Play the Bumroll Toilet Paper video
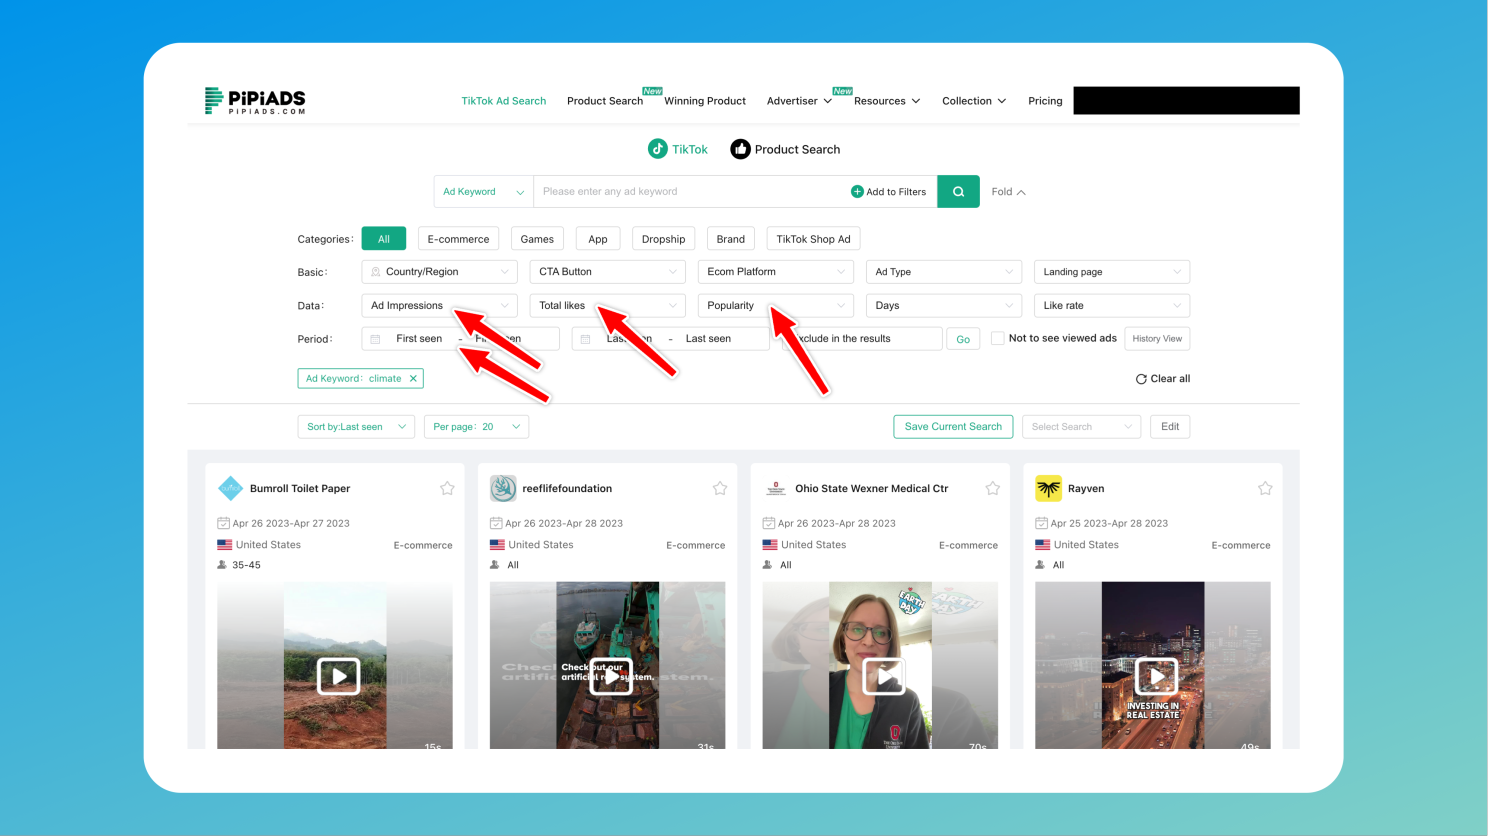 tap(338, 677)
